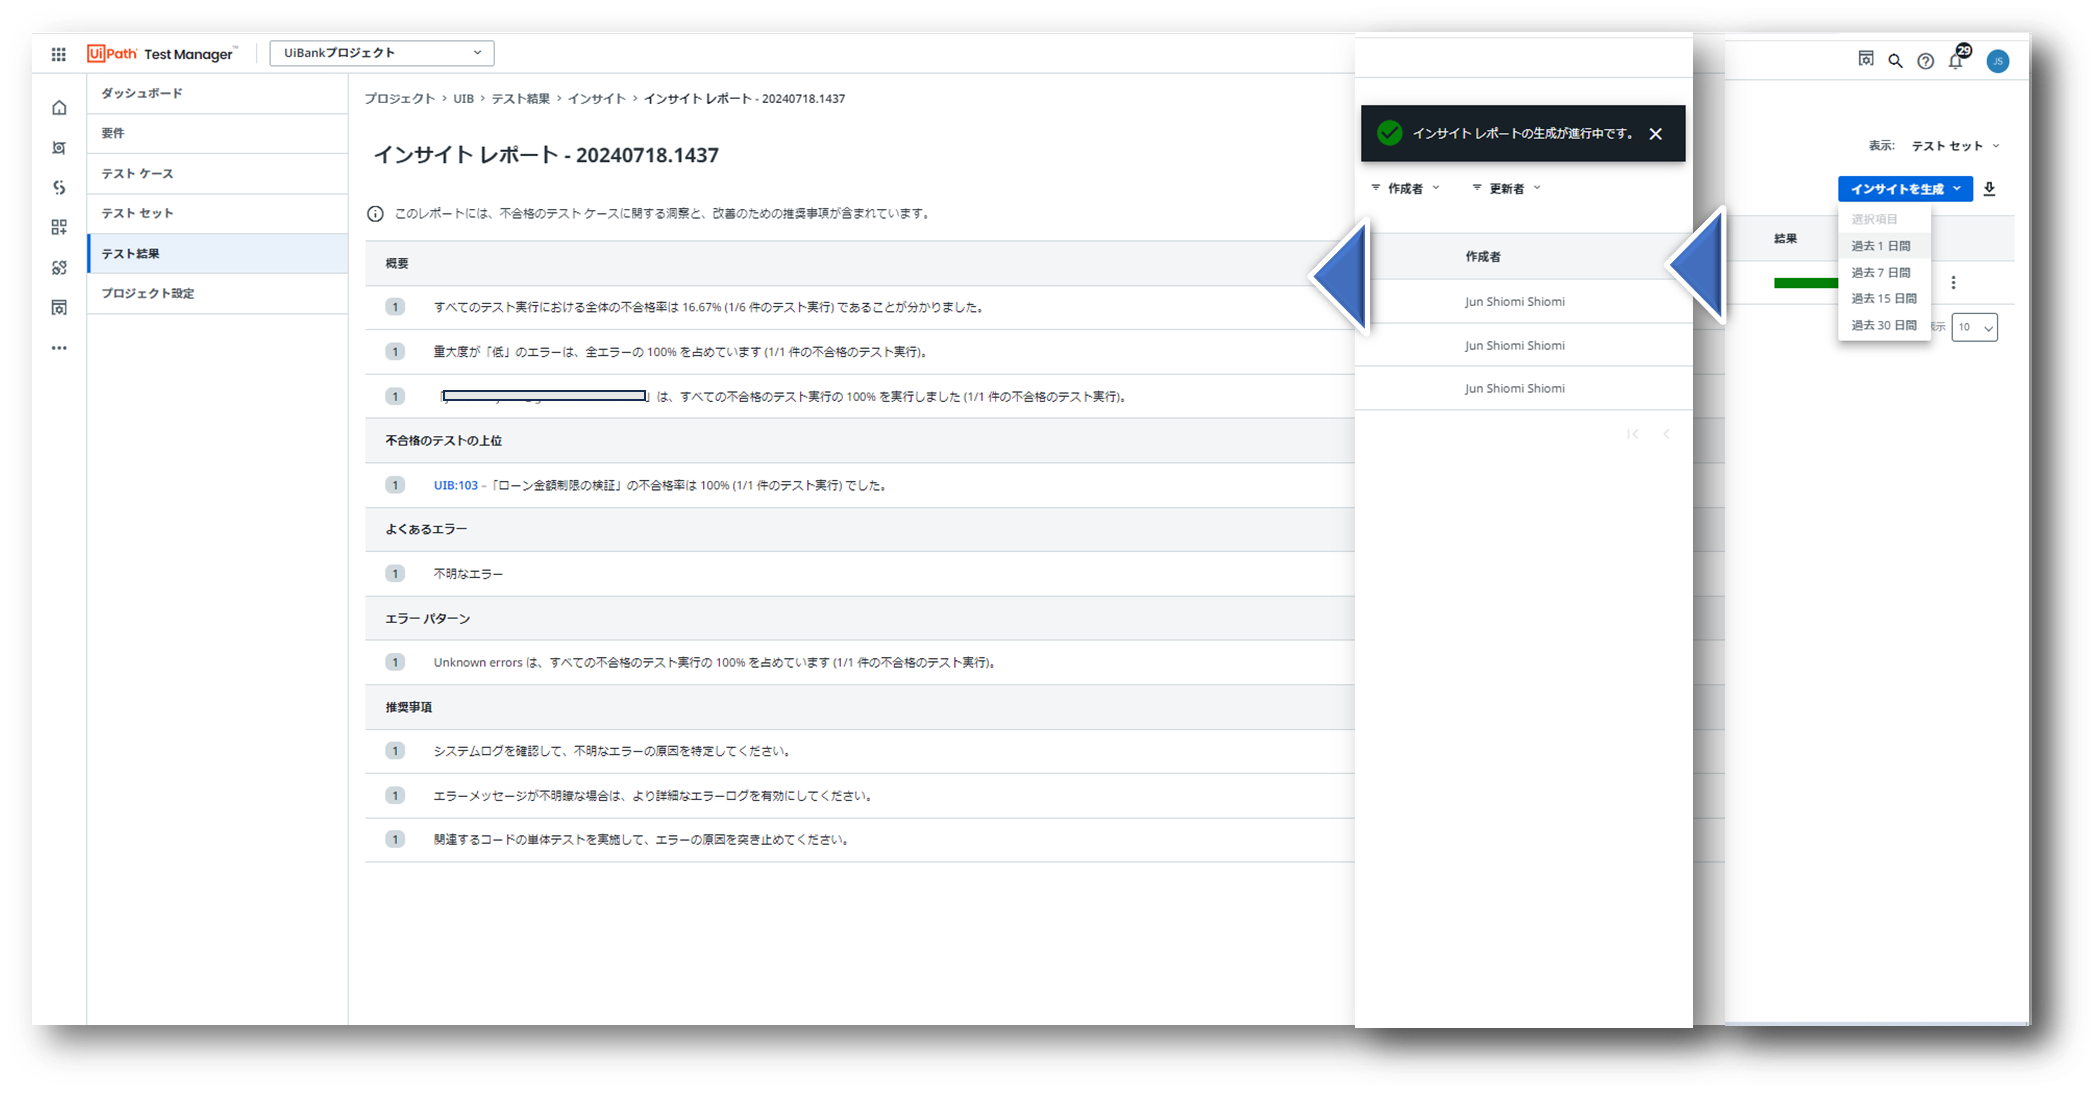Click the help question mark icon

click(x=1925, y=61)
